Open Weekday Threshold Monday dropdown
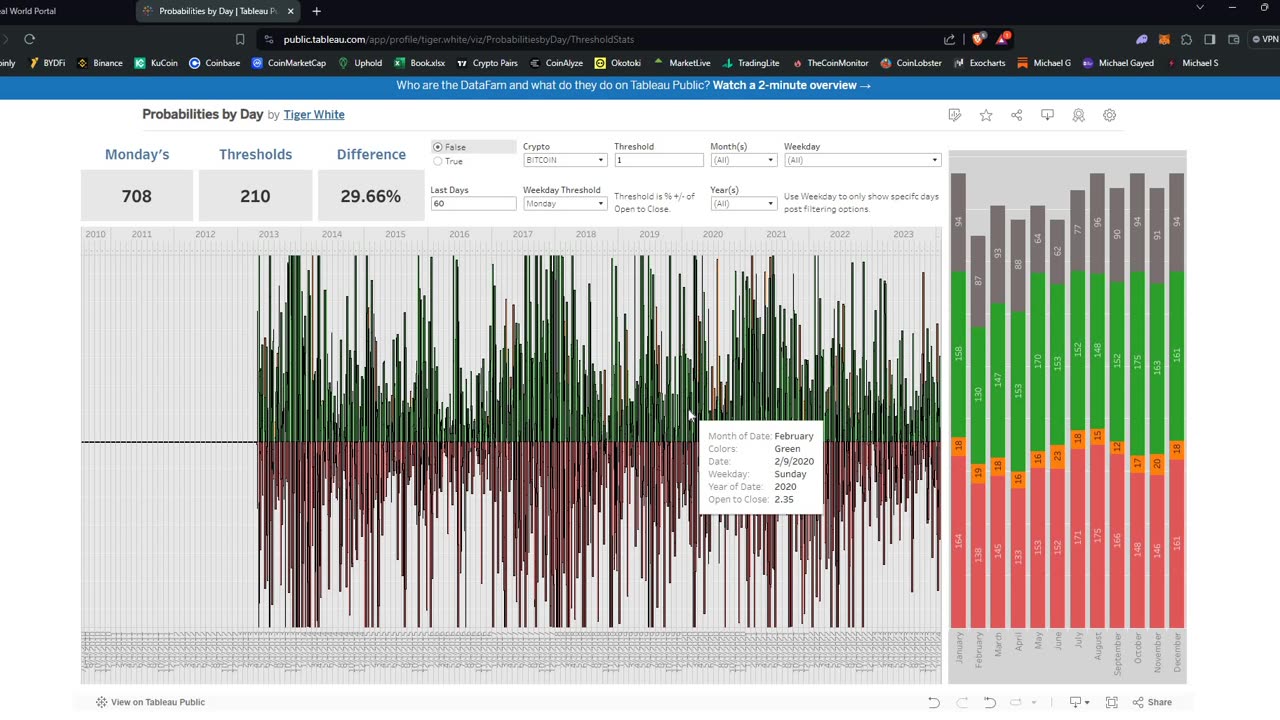This screenshot has width=1280, height=720. click(x=564, y=203)
